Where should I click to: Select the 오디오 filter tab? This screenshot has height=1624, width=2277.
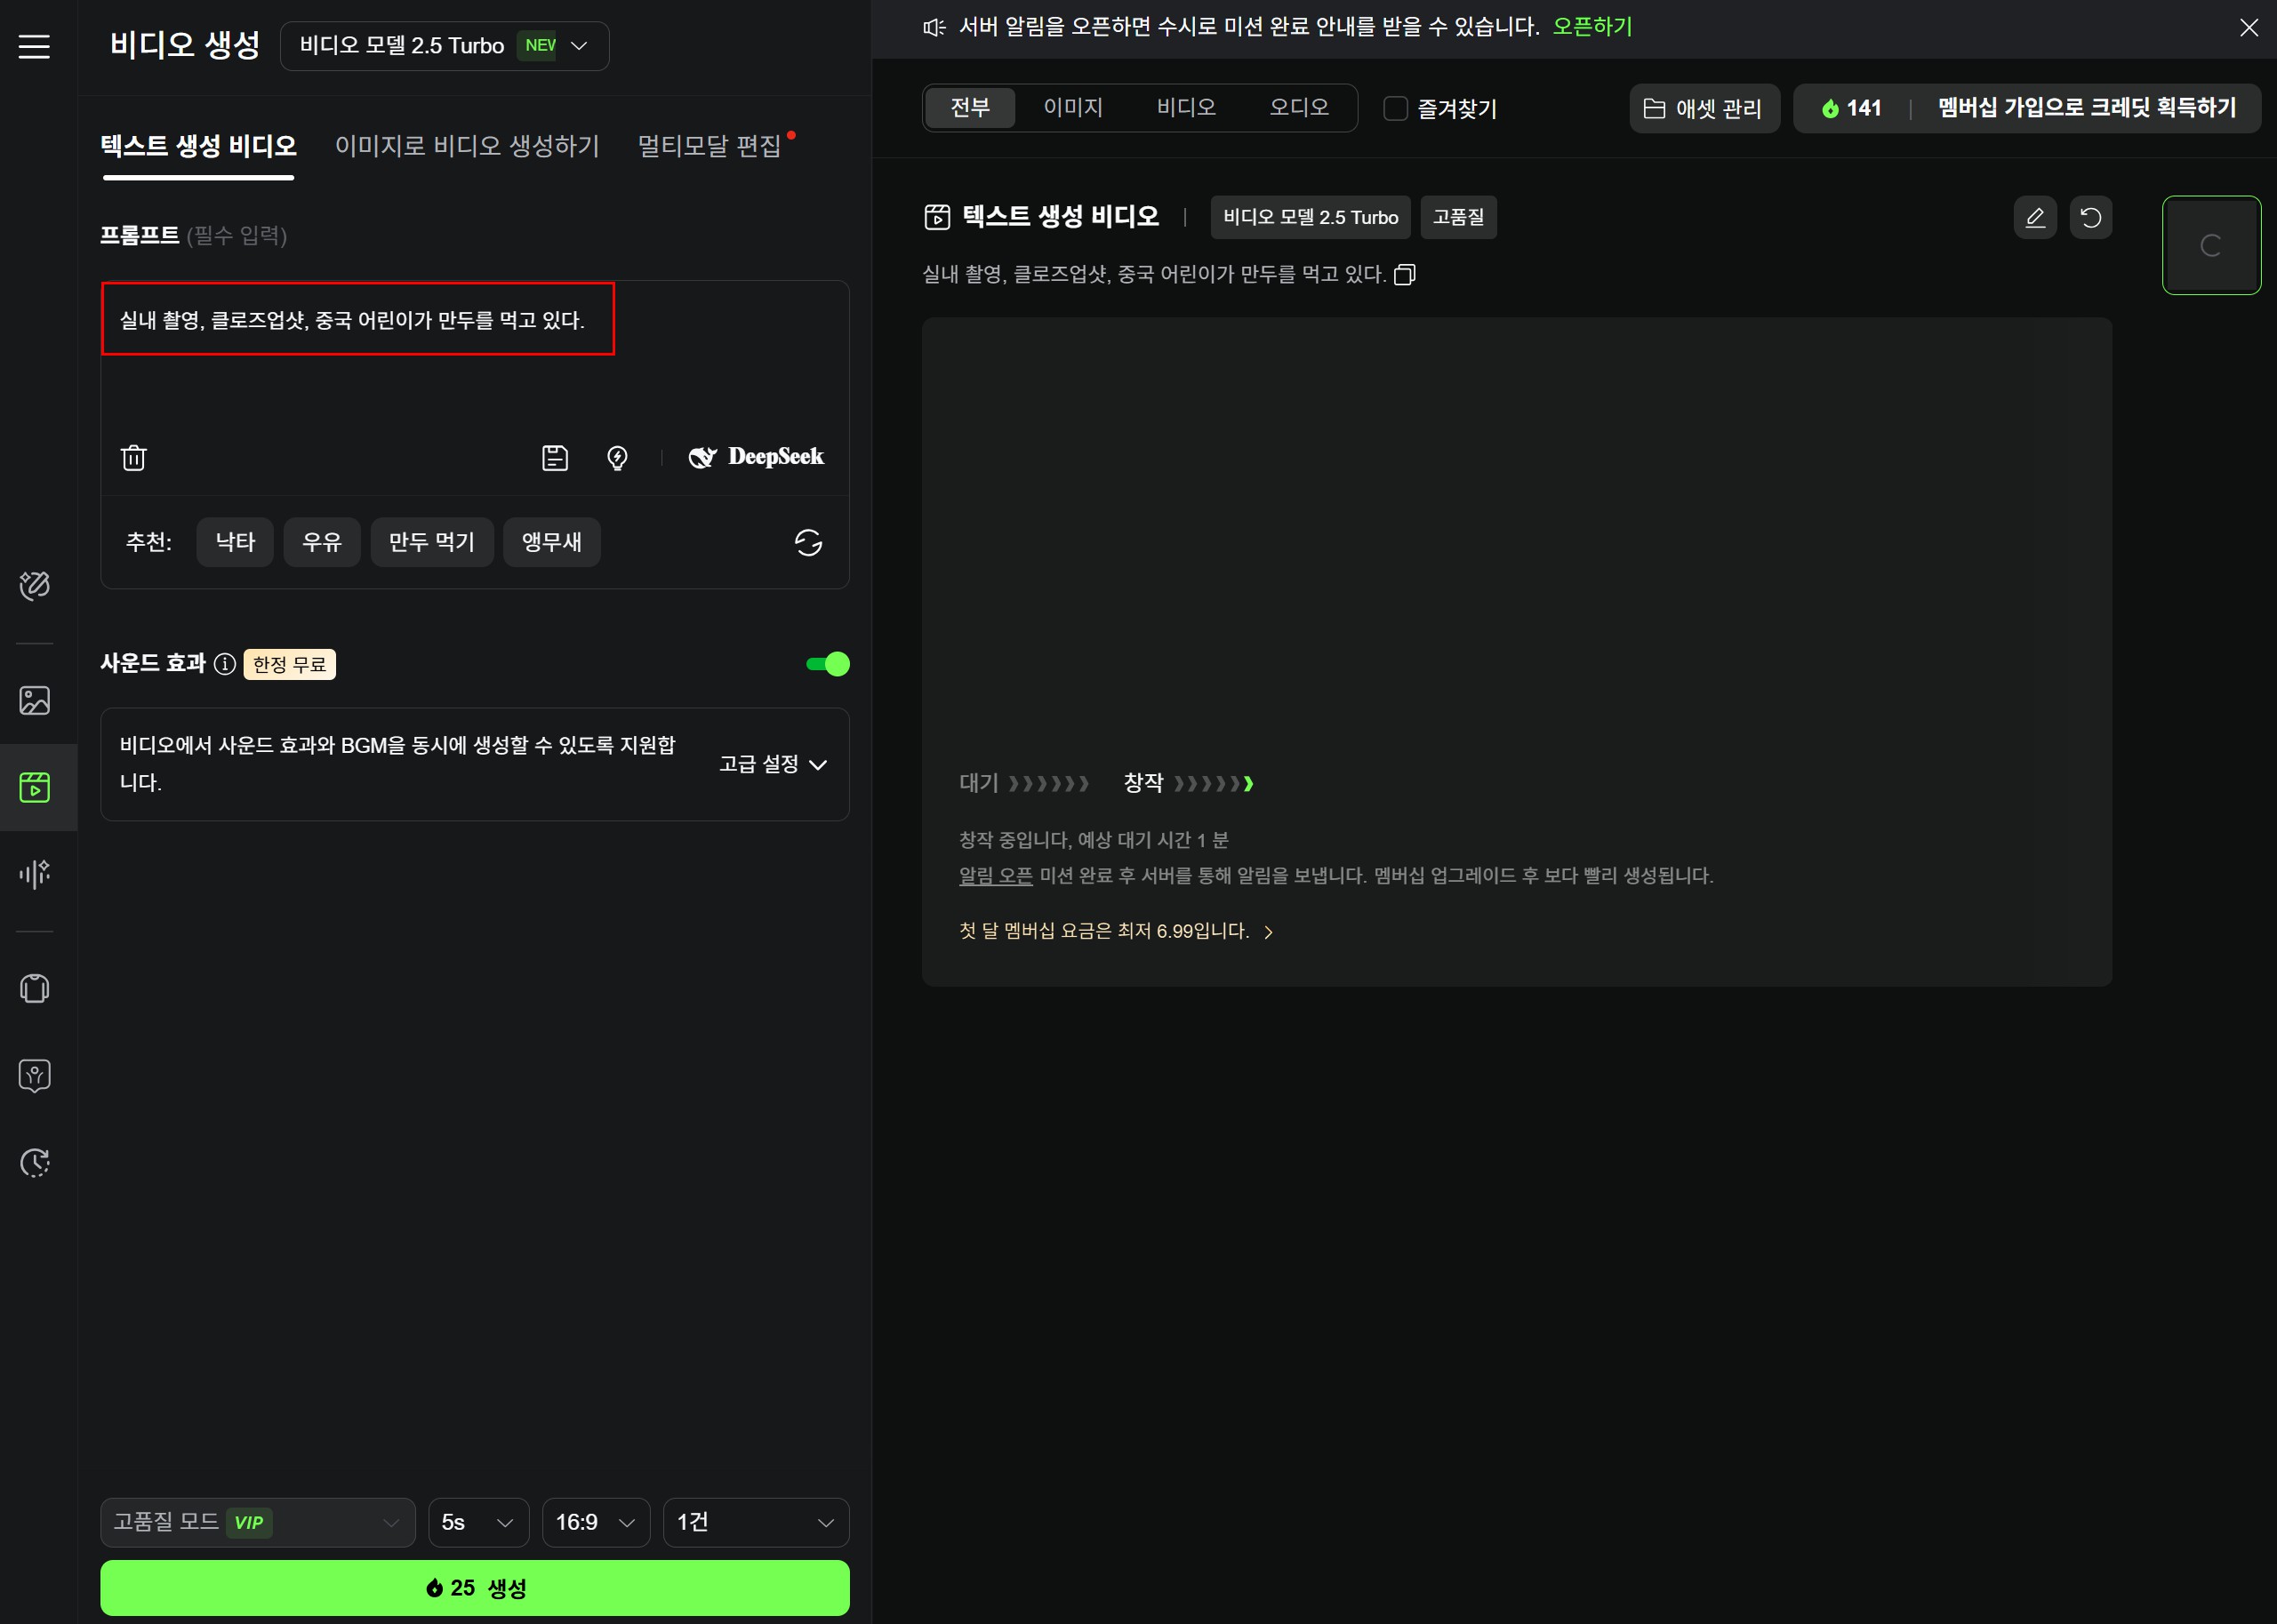pos(1298,107)
